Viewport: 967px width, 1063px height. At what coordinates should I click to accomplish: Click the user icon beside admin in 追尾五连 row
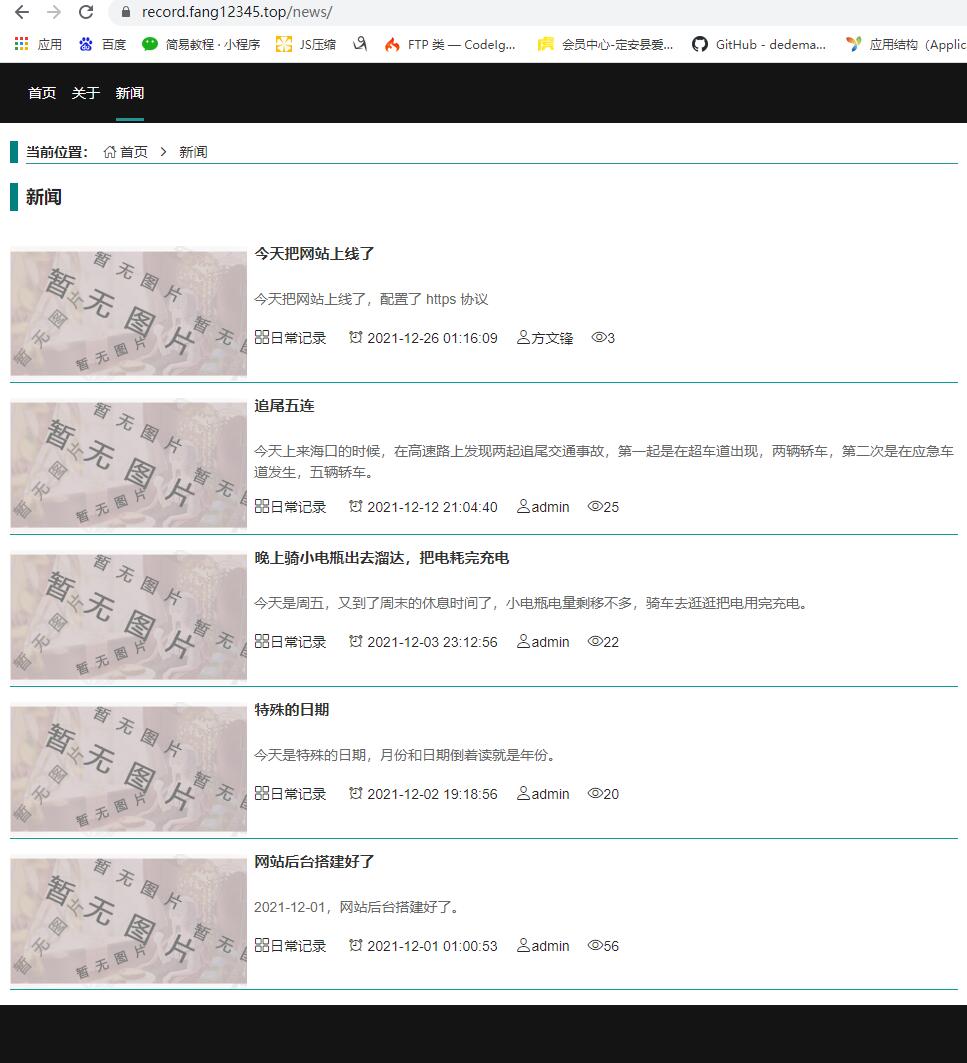click(523, 506)
